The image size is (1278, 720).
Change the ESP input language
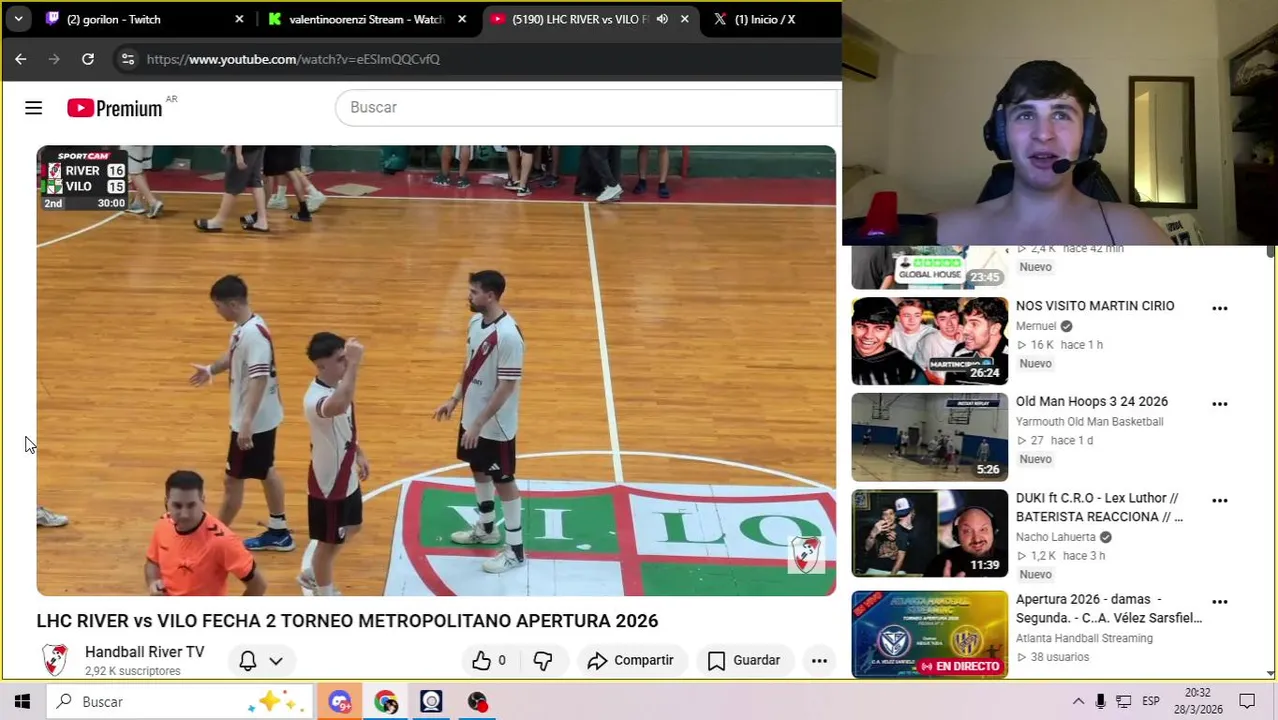tap(1151, 702)
